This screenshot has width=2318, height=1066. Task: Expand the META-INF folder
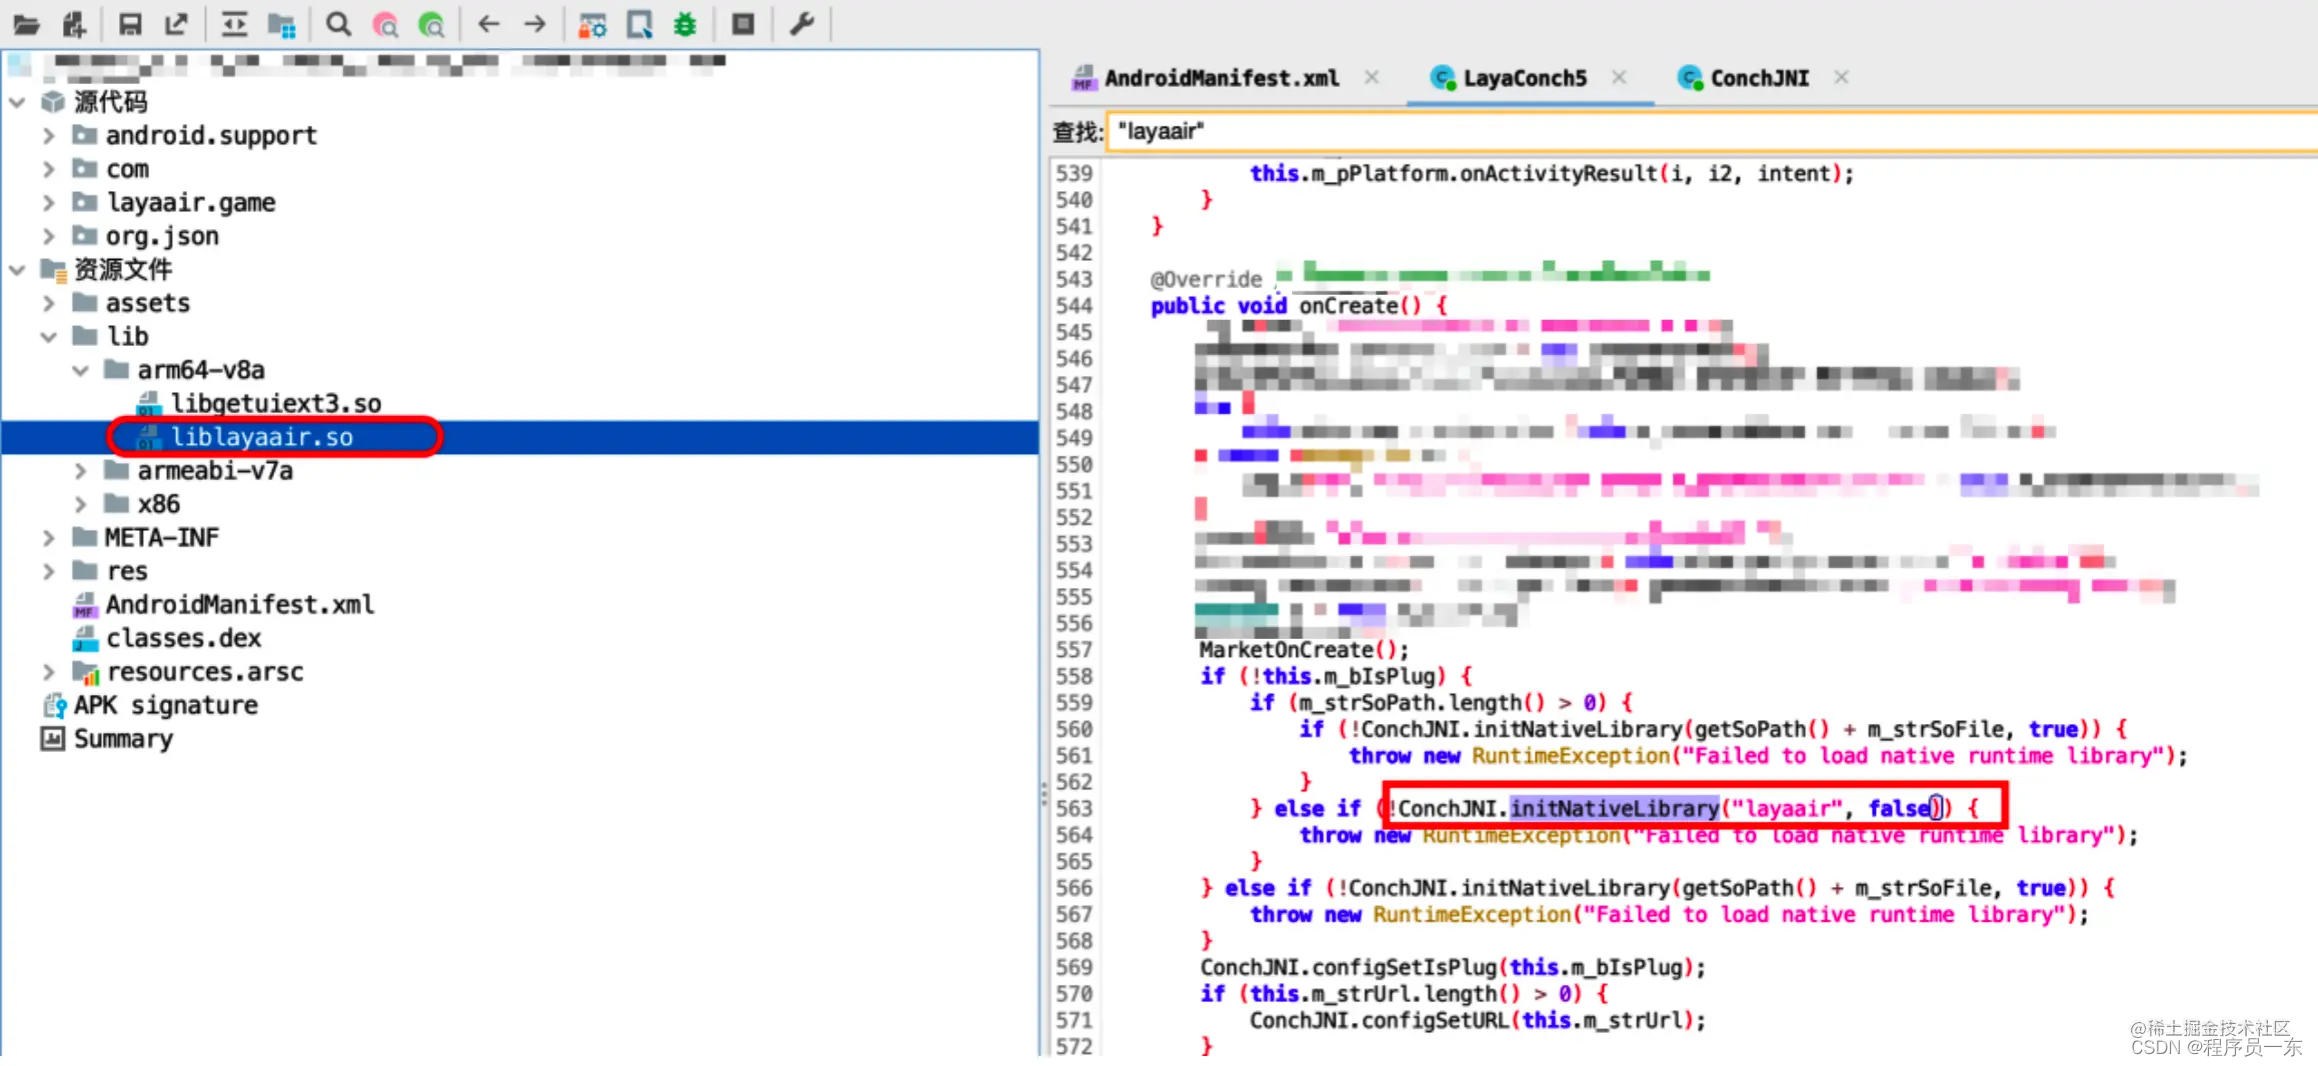tap(49, 538)
